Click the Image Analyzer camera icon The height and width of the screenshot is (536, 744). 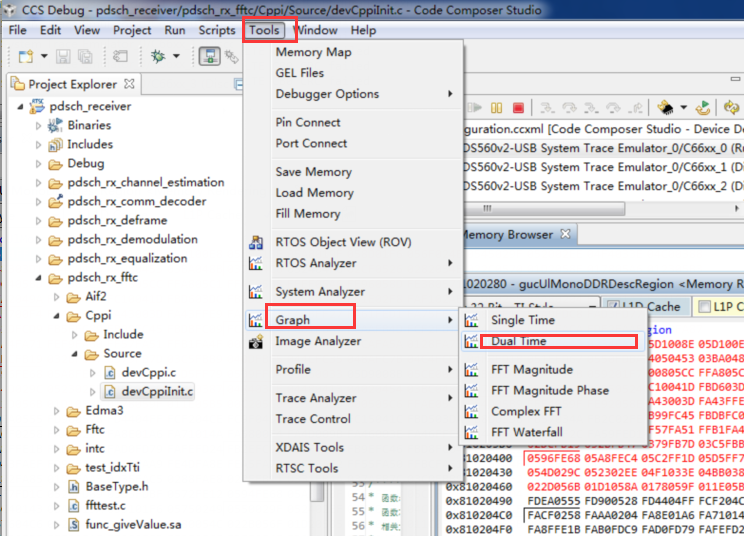click(x=256, y=342)
